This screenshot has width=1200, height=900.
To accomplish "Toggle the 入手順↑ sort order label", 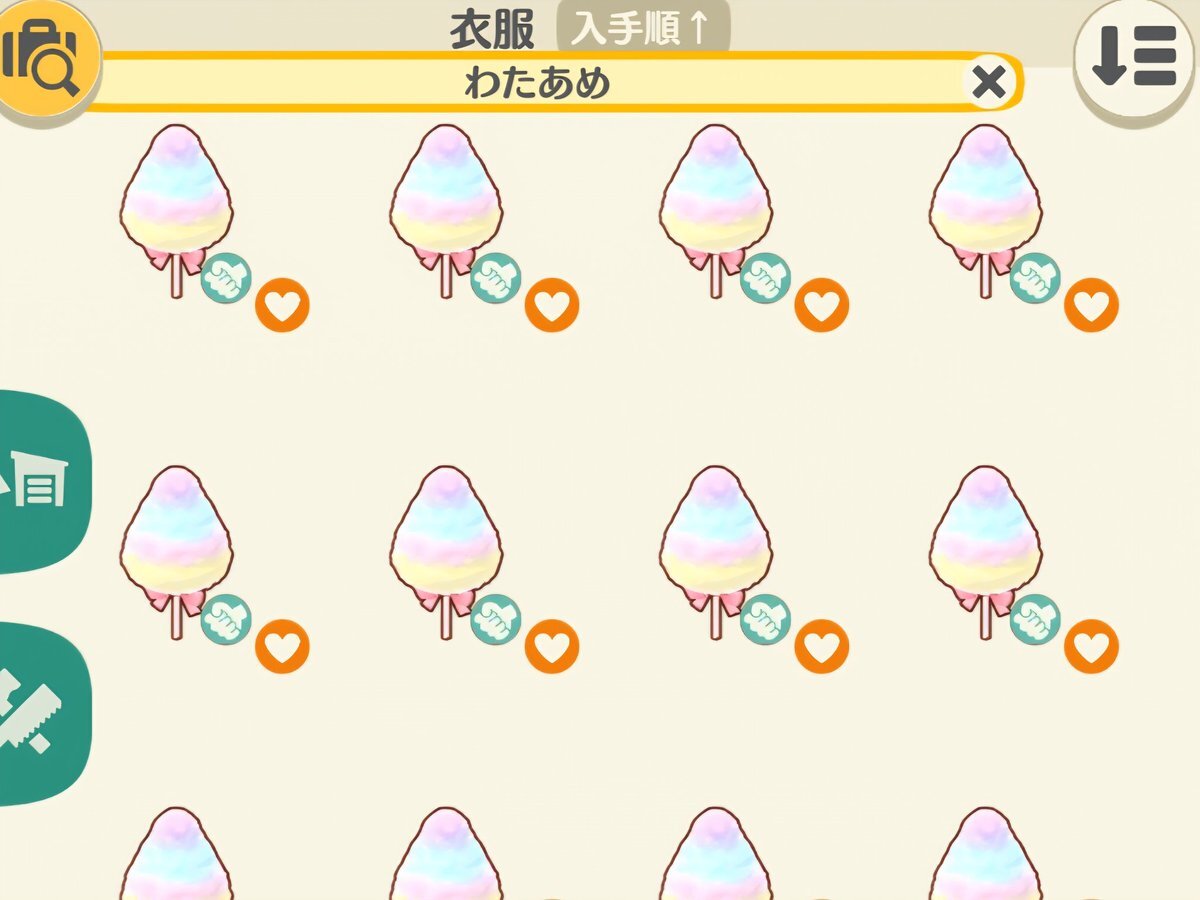I will (643, 28).
